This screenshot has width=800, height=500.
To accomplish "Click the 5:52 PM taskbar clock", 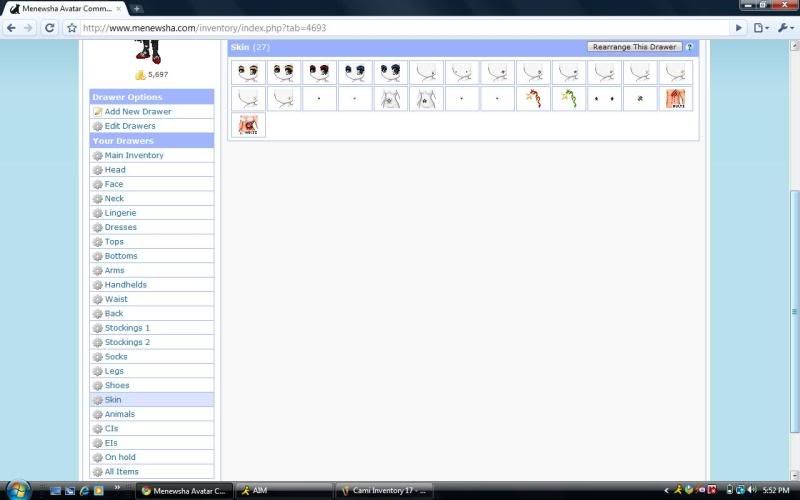I will pos(776,490).
